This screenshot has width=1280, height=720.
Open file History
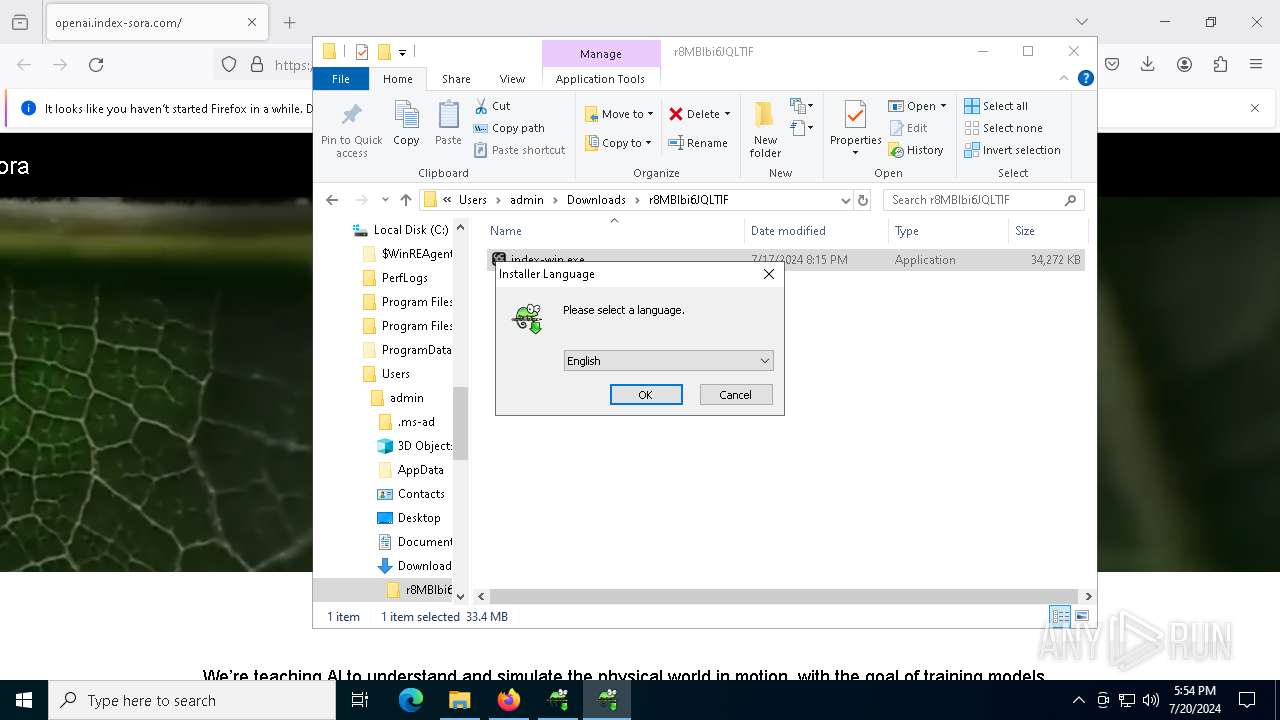tap(916, 150)
